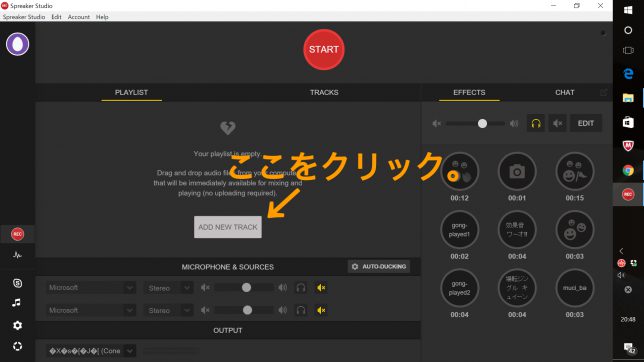Image resolution: width=644 pixels, height=362 pixels.
Task: Toggle effects headphones monitoring
Action: 536,123
